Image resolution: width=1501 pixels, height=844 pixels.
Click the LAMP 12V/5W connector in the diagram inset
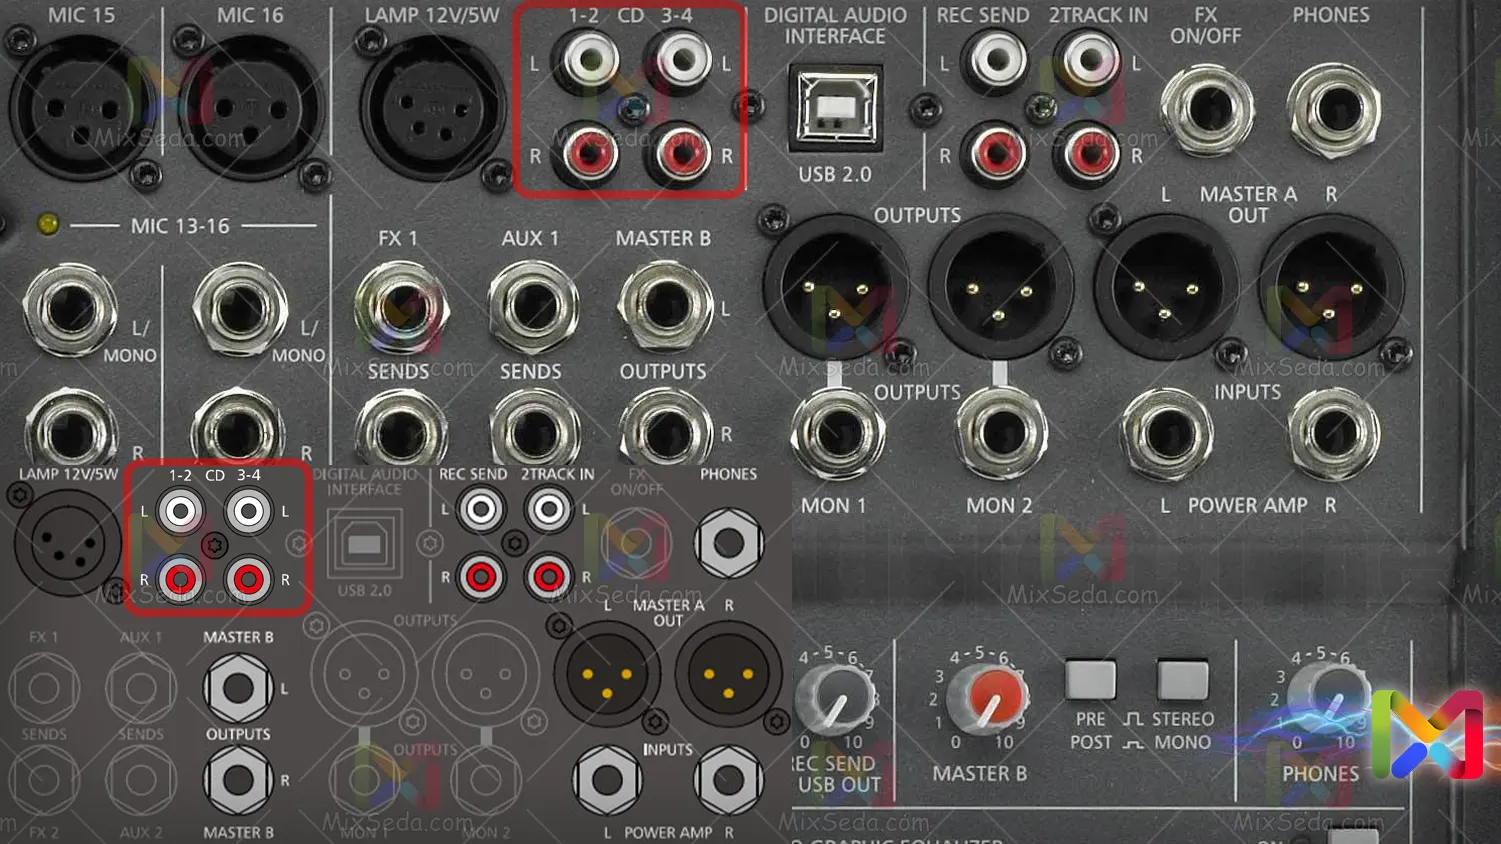[x=67, y=543]
